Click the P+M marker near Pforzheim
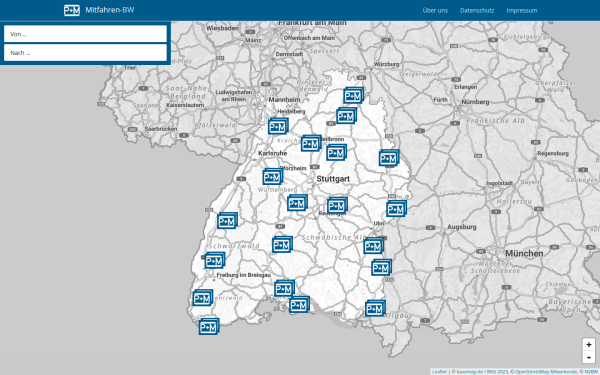The image size is (600, 375). click(x=273, y=177)
